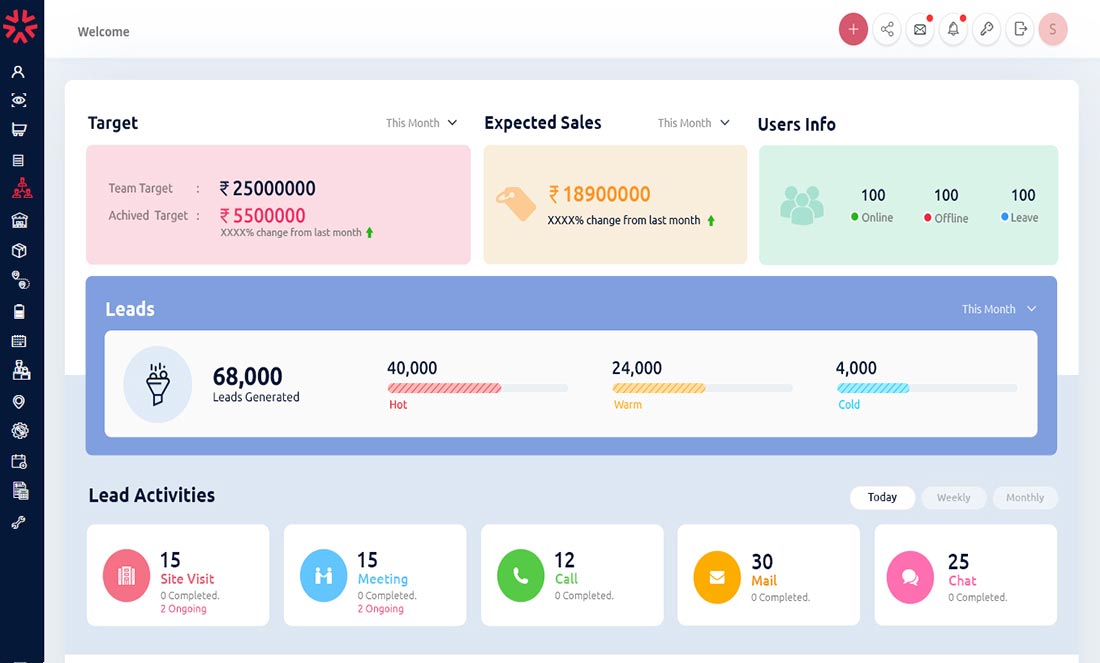Open the list document sidebar icon
1100x663 pixels.
click(19, 161)
